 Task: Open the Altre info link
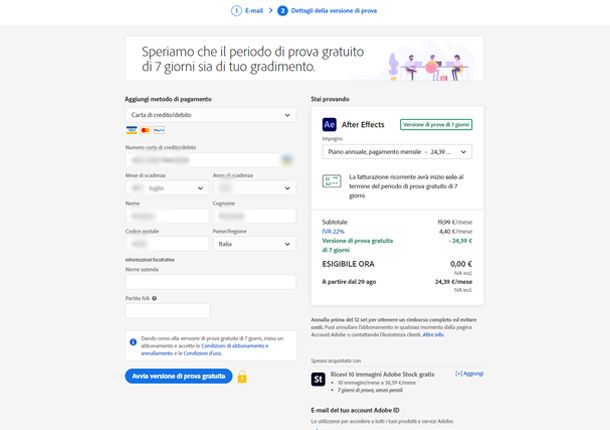pos(433,335)
